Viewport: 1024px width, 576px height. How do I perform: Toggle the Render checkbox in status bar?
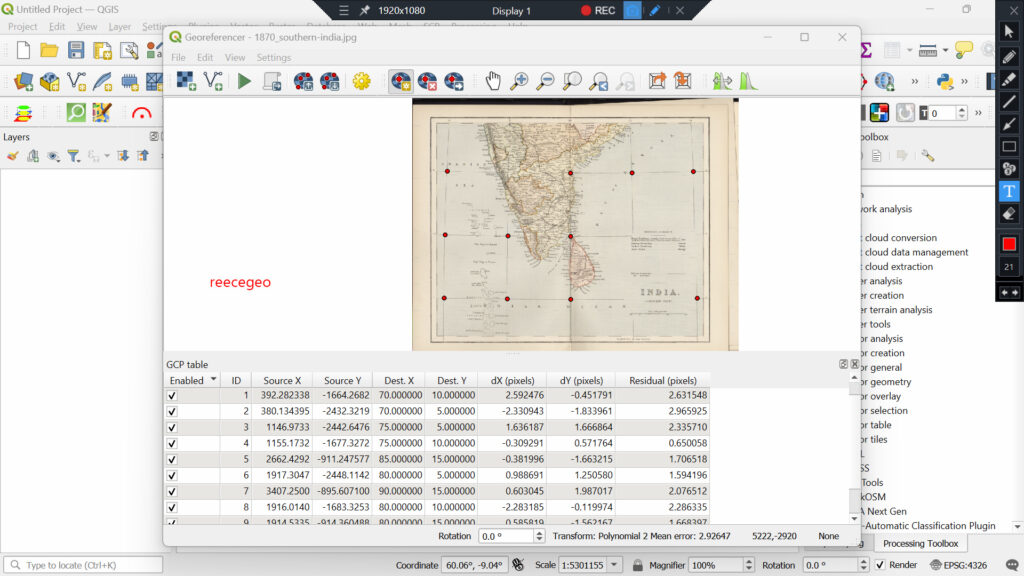point(880,565)
